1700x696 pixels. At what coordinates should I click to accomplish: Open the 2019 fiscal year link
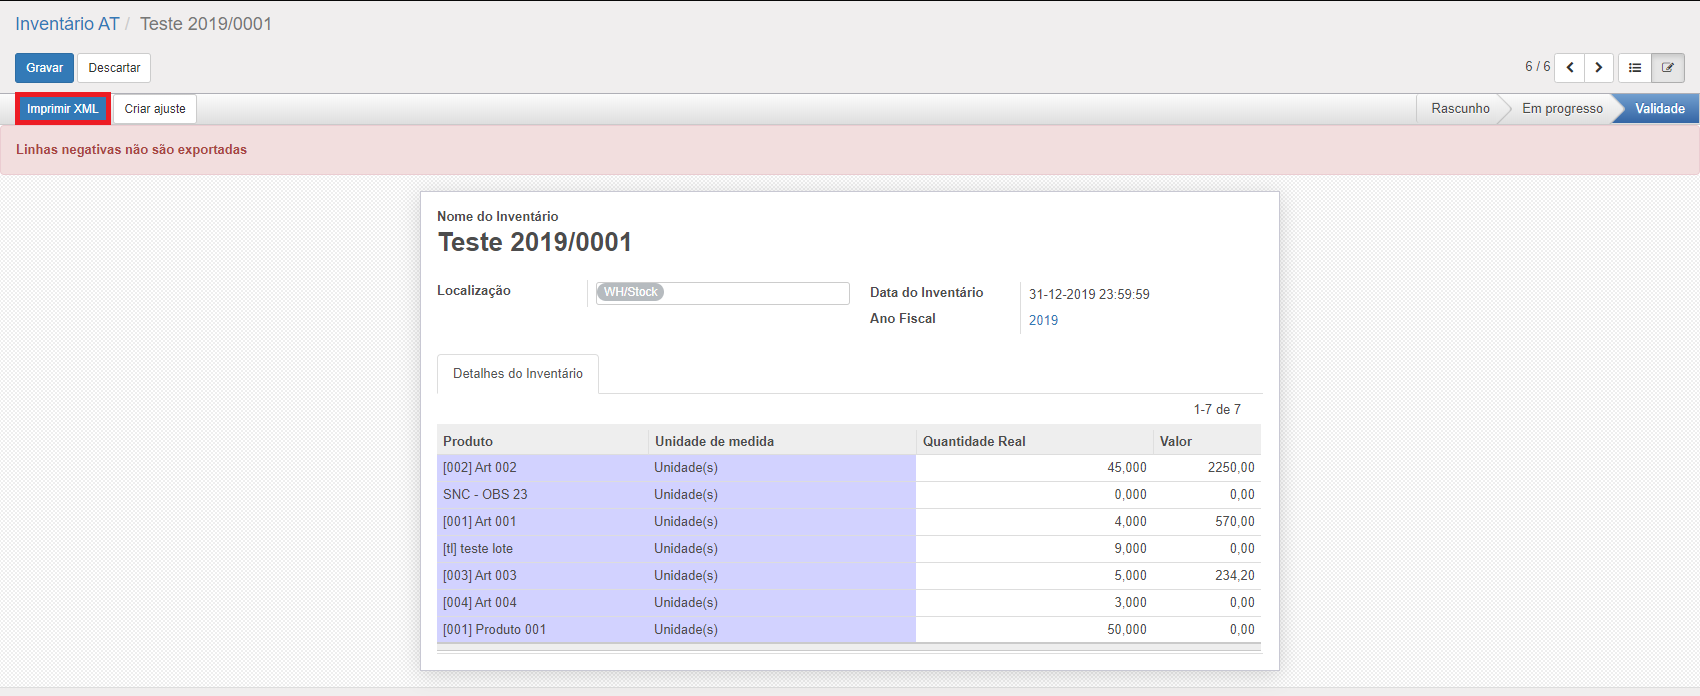[x=1043, y=321]
